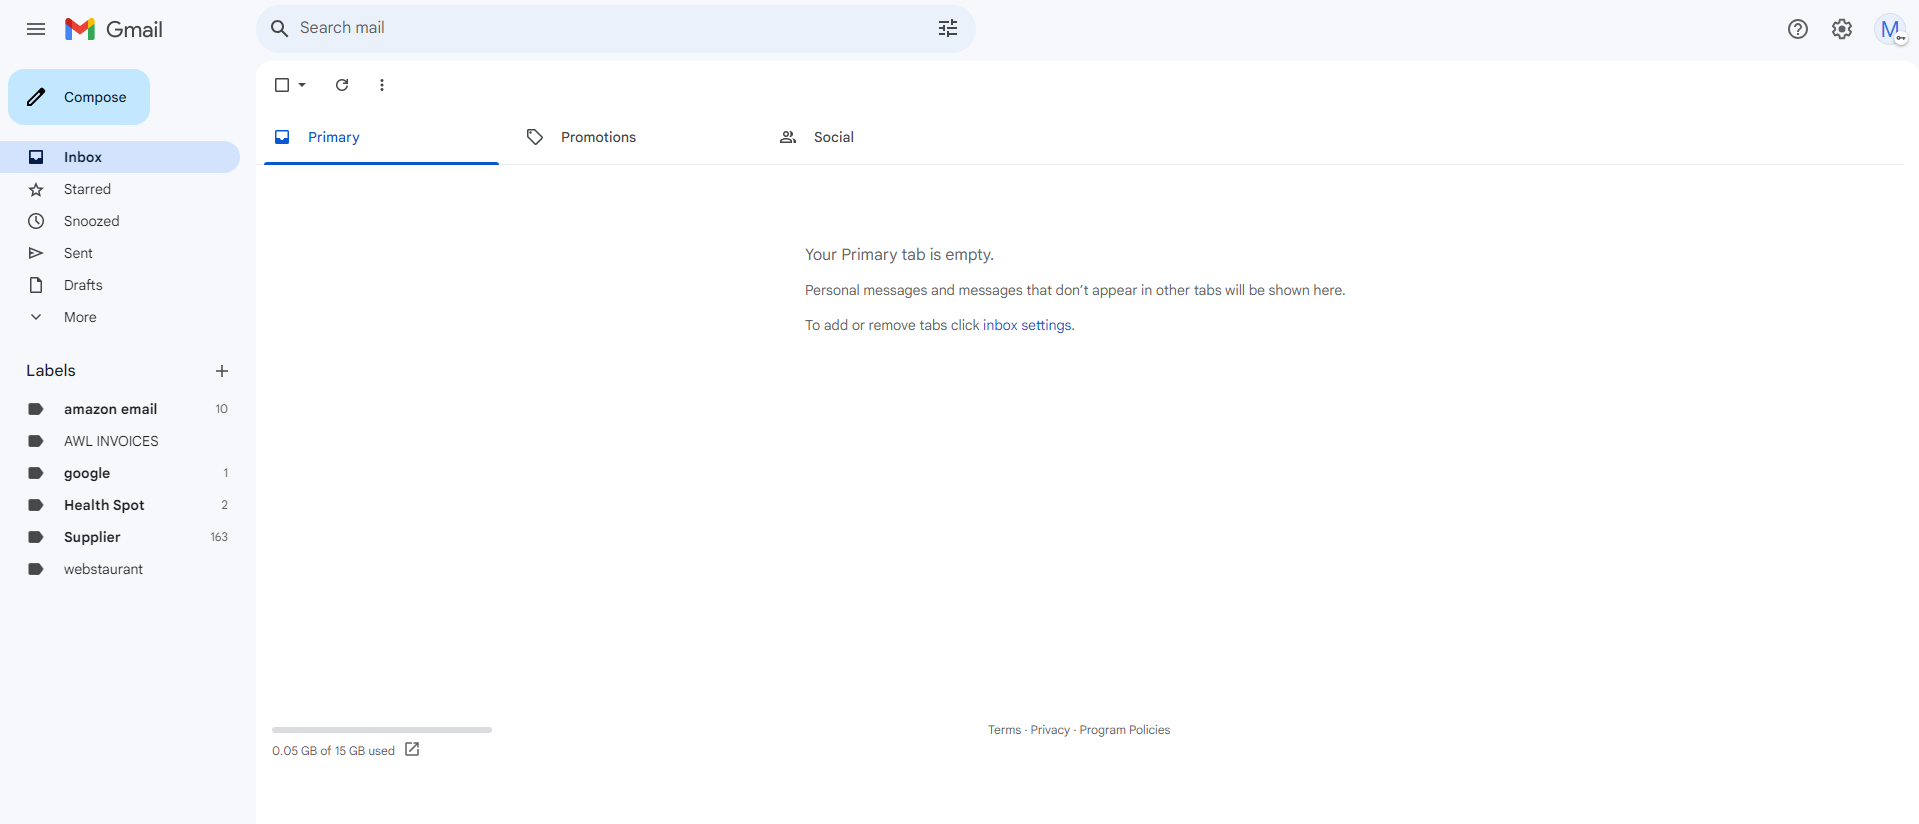Viewport: 1919px width, 824px height.
Task: Click the Promotions tag icon
Action: point(535,137)
